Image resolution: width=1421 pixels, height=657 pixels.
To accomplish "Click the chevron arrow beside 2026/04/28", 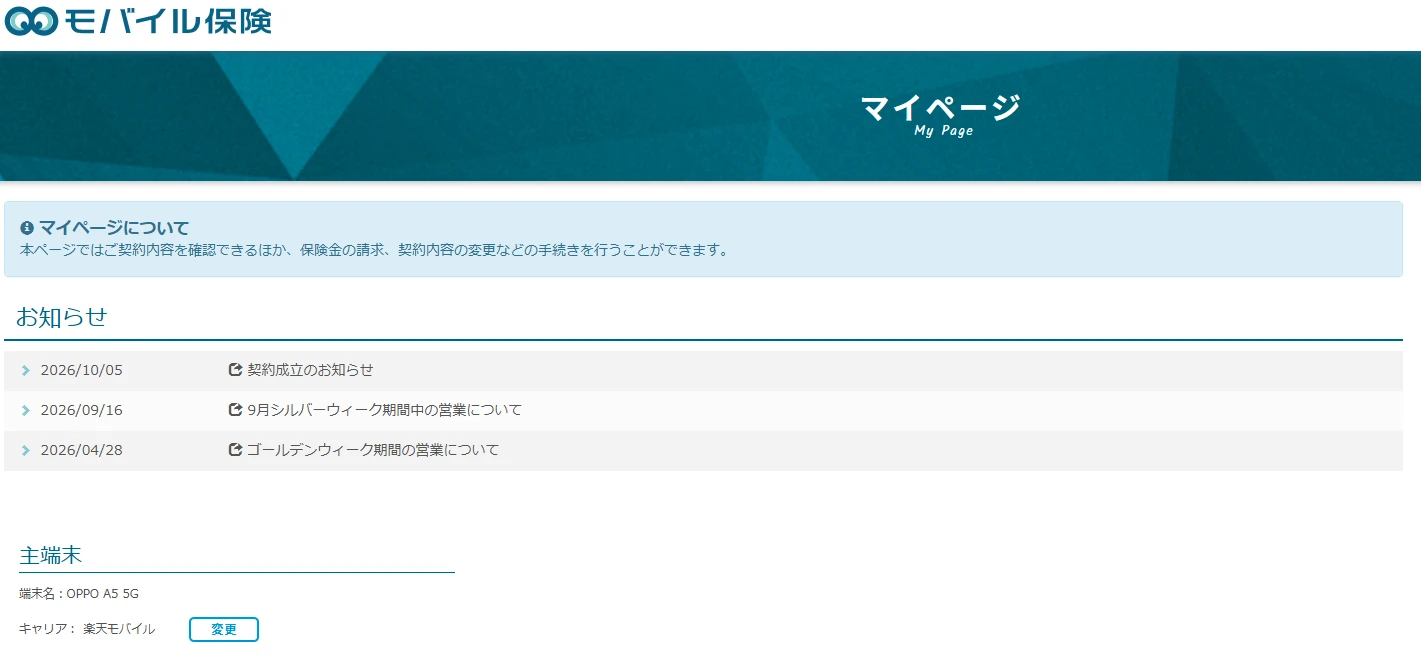I will coord(26,451).
